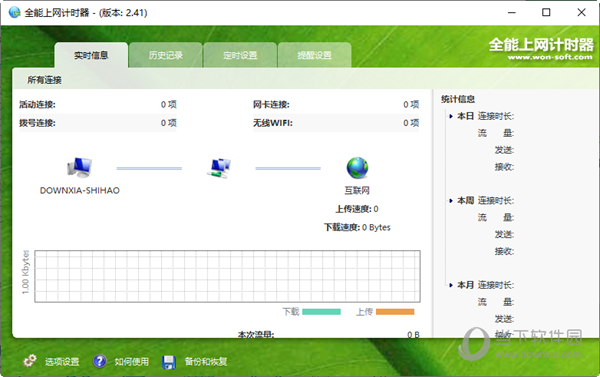
Task: Click the 下载 teal legend swatch
Action: [321, 312]
